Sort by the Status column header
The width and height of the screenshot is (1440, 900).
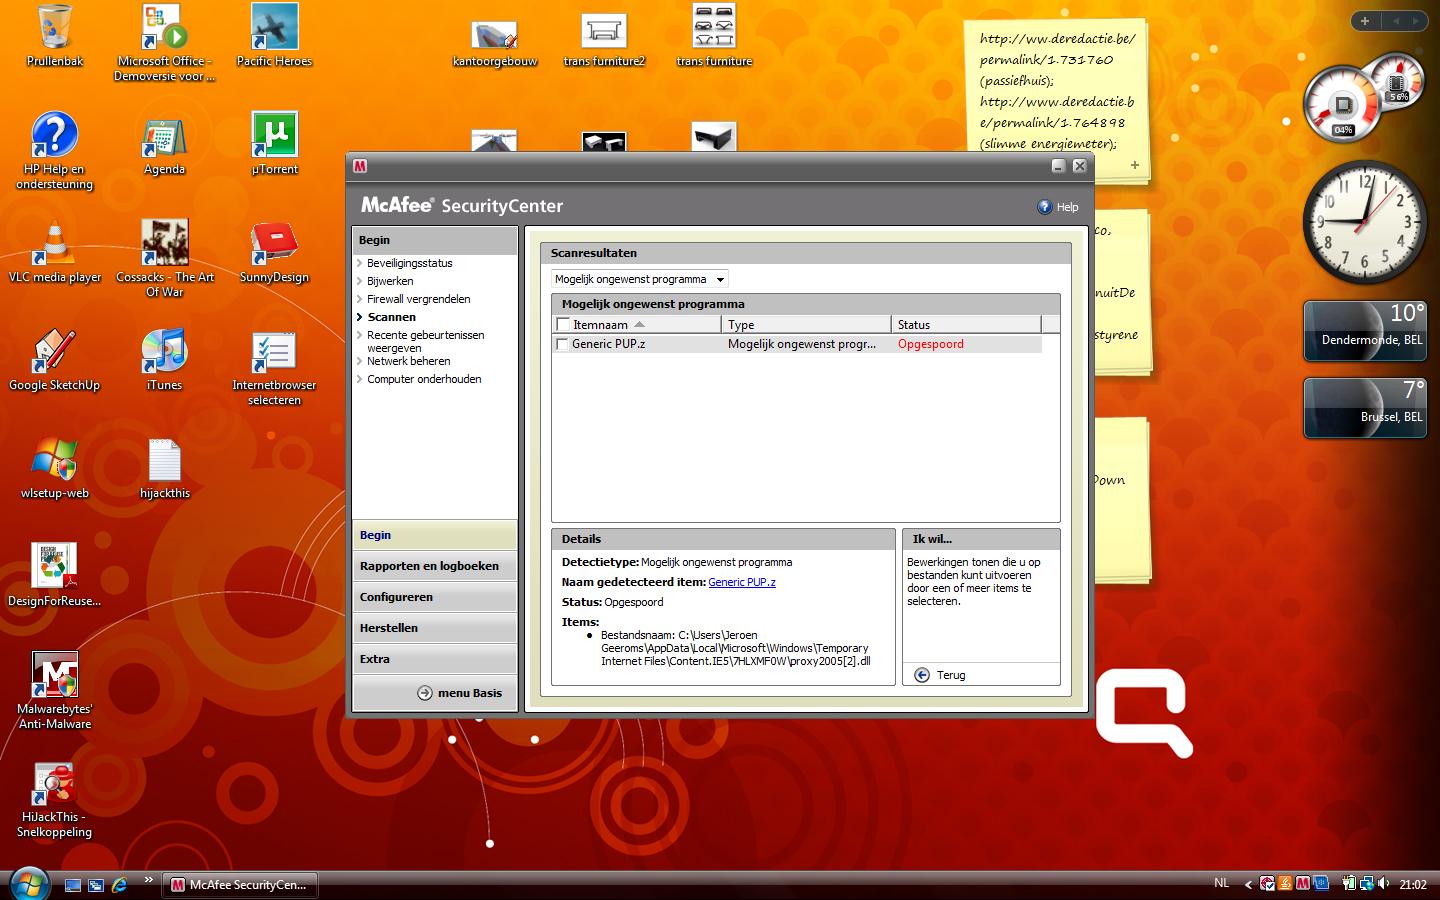[x=966, y=324]
